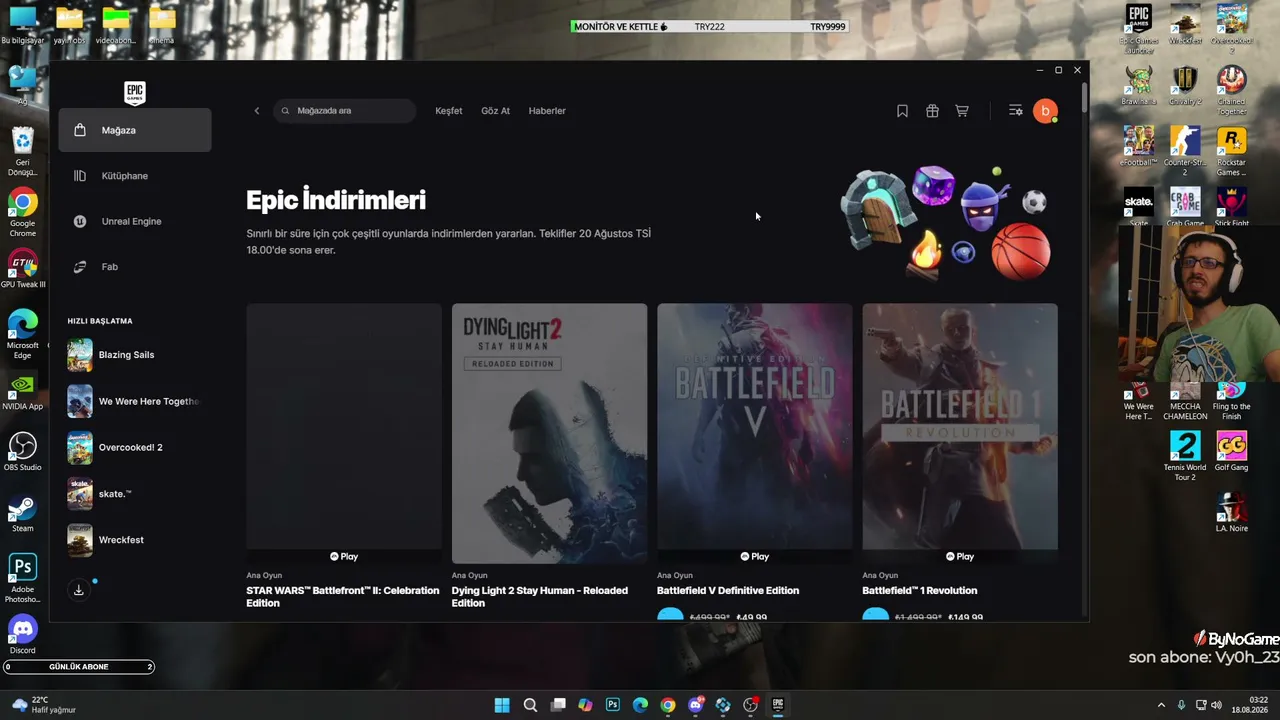Image resolution: width=1280 pixels, height=720 pixels.
Task: Open Brawlhalla desktop shortcut
Action: (x=1139, y=85)
